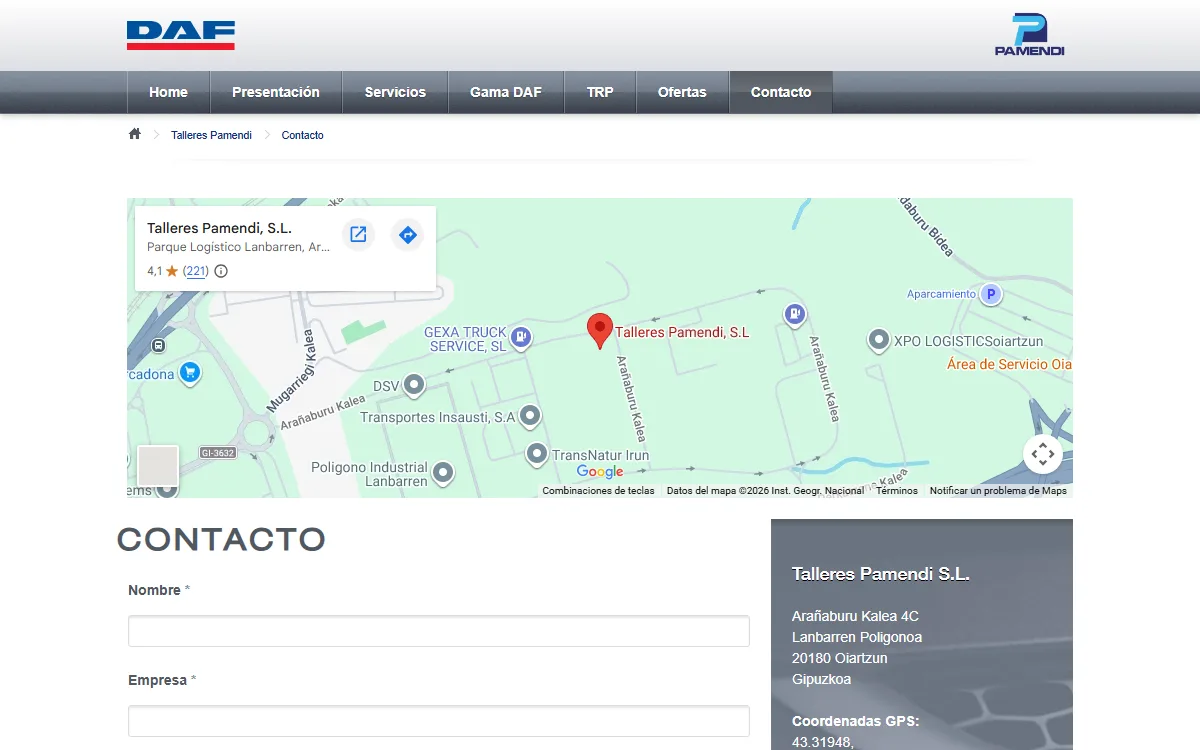Click the home breadcrumb icon
The width and height of the screenshot is (1200, 750).
point(135,134)
